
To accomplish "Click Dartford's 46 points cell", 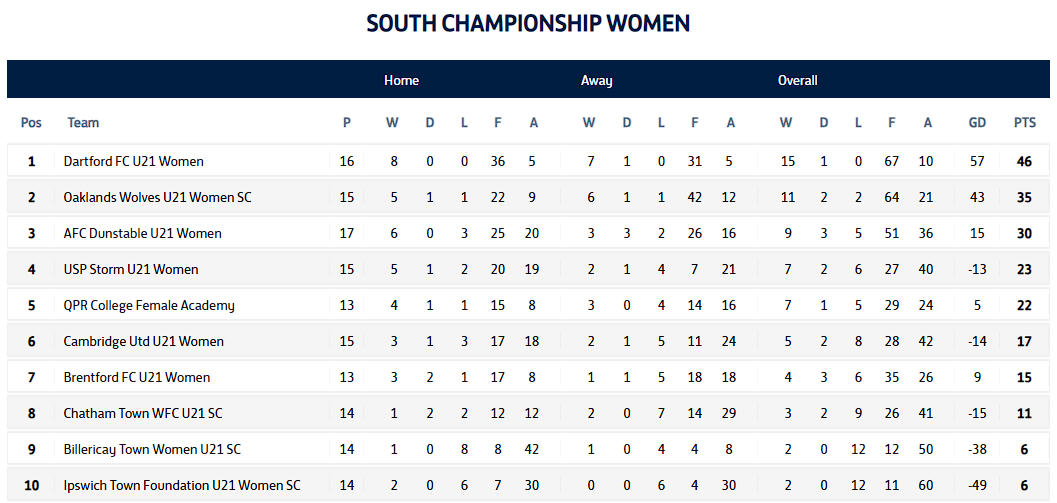I will [1025, 161].
